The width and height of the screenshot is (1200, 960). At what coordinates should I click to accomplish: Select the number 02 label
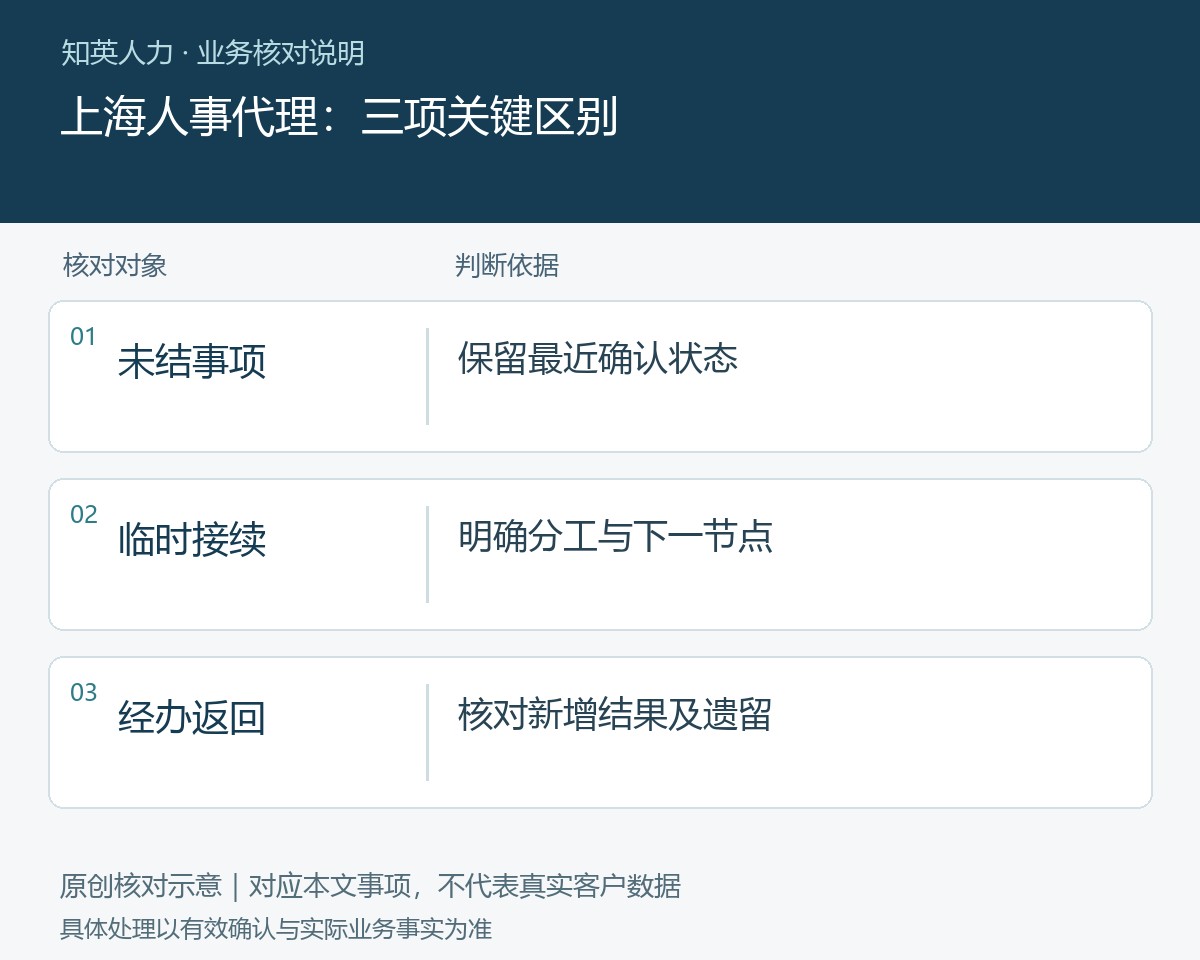coord(83,515)
